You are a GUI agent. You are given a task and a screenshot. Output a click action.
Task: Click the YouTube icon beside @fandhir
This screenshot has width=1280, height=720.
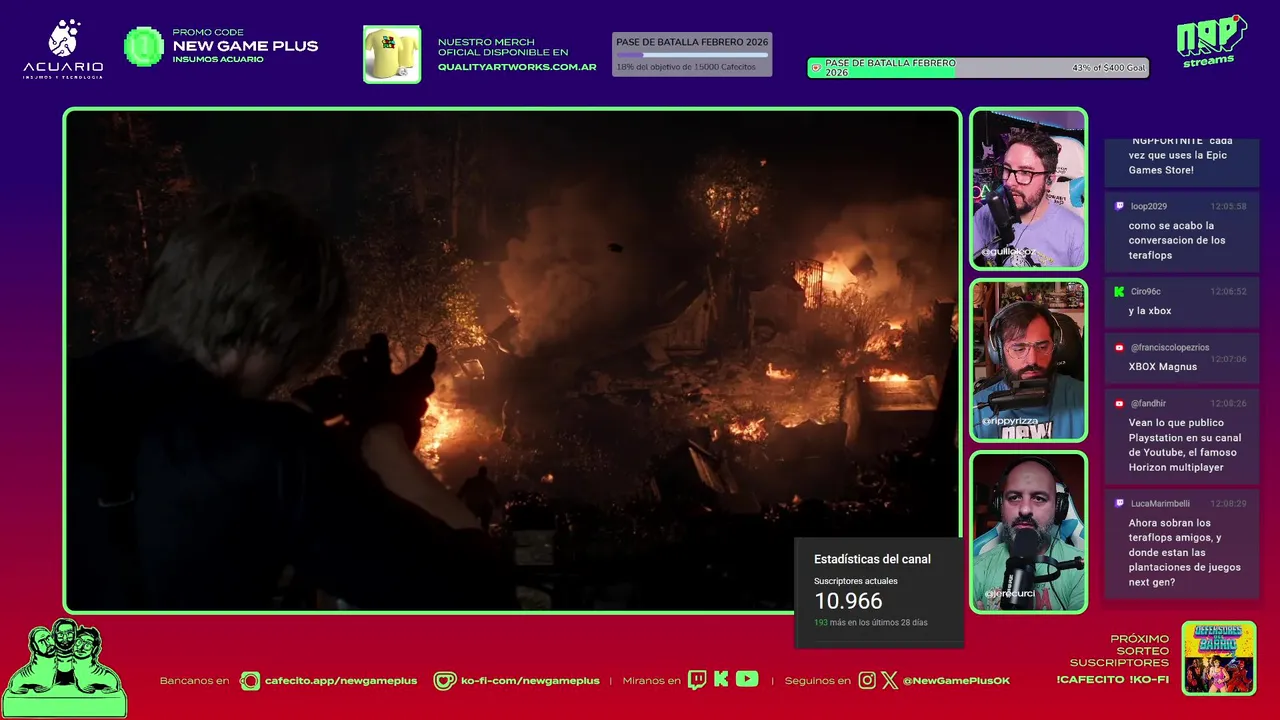click(1119, 404)
